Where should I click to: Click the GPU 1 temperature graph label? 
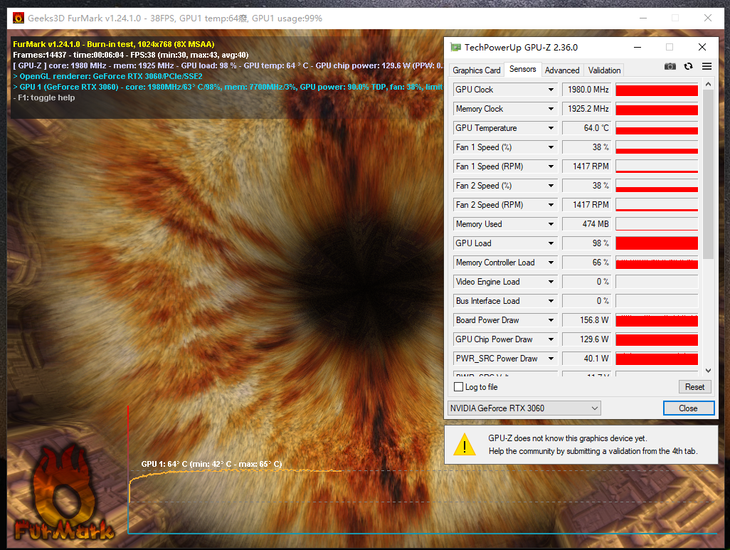tap(211, 464)
